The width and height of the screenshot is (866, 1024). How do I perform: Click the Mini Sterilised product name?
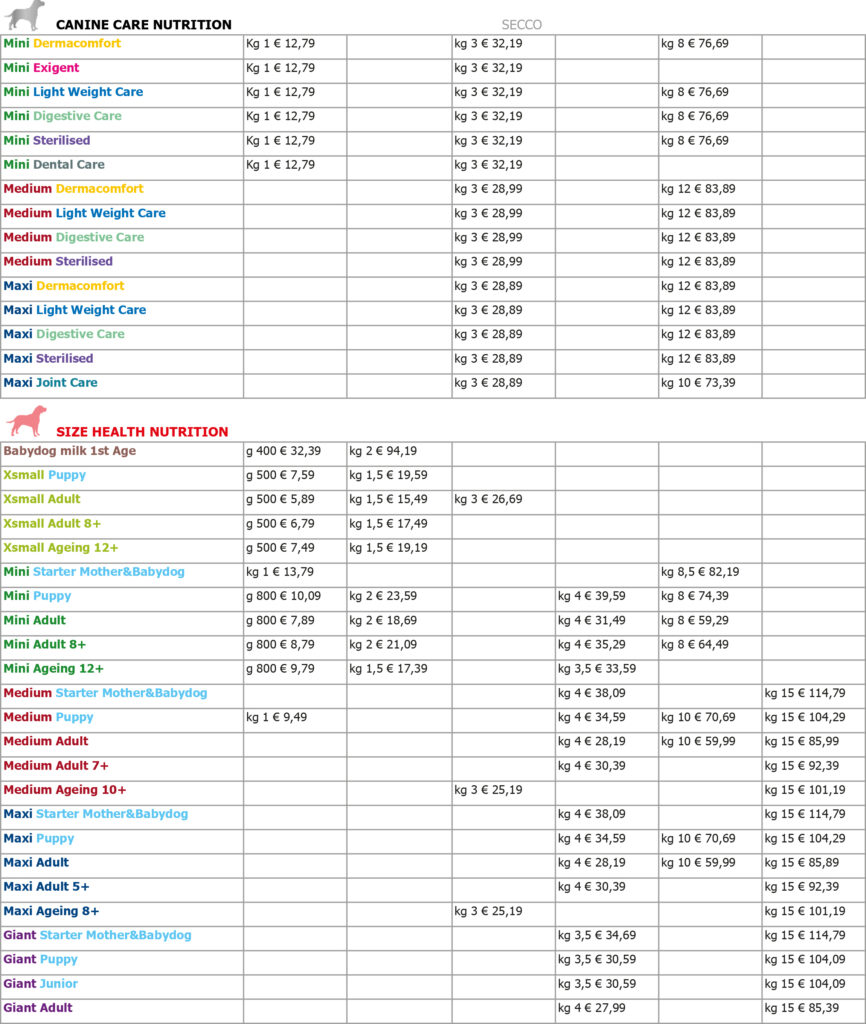click(47, 140)
